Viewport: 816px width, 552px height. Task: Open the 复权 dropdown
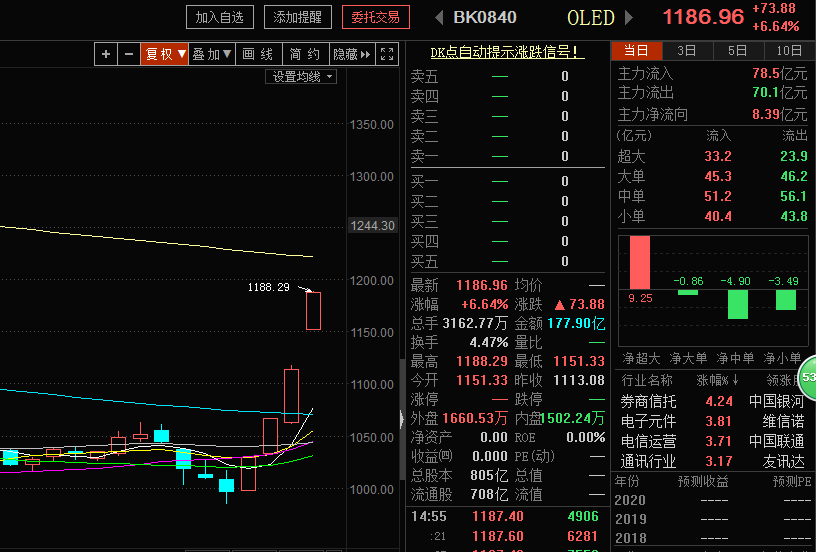pyautogui.click(x=164, y=54)
